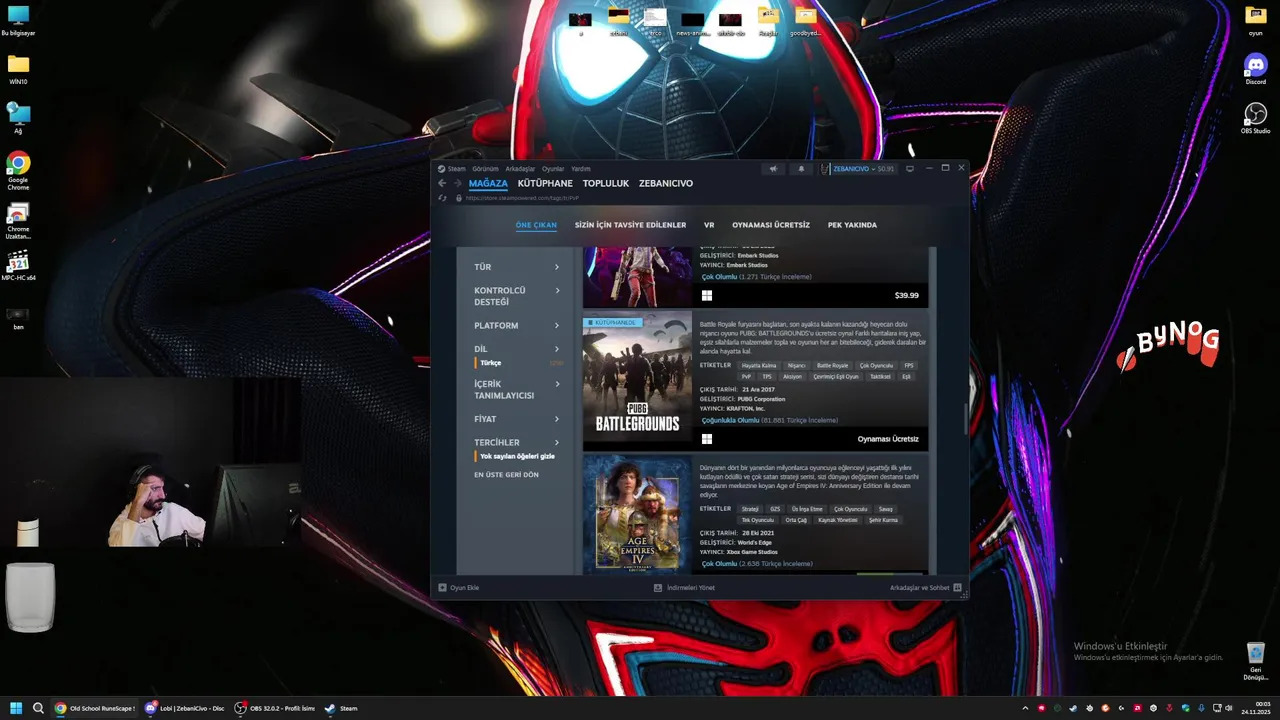Click the download icon for İndirmeleri Yönet

tap(658, 588)
